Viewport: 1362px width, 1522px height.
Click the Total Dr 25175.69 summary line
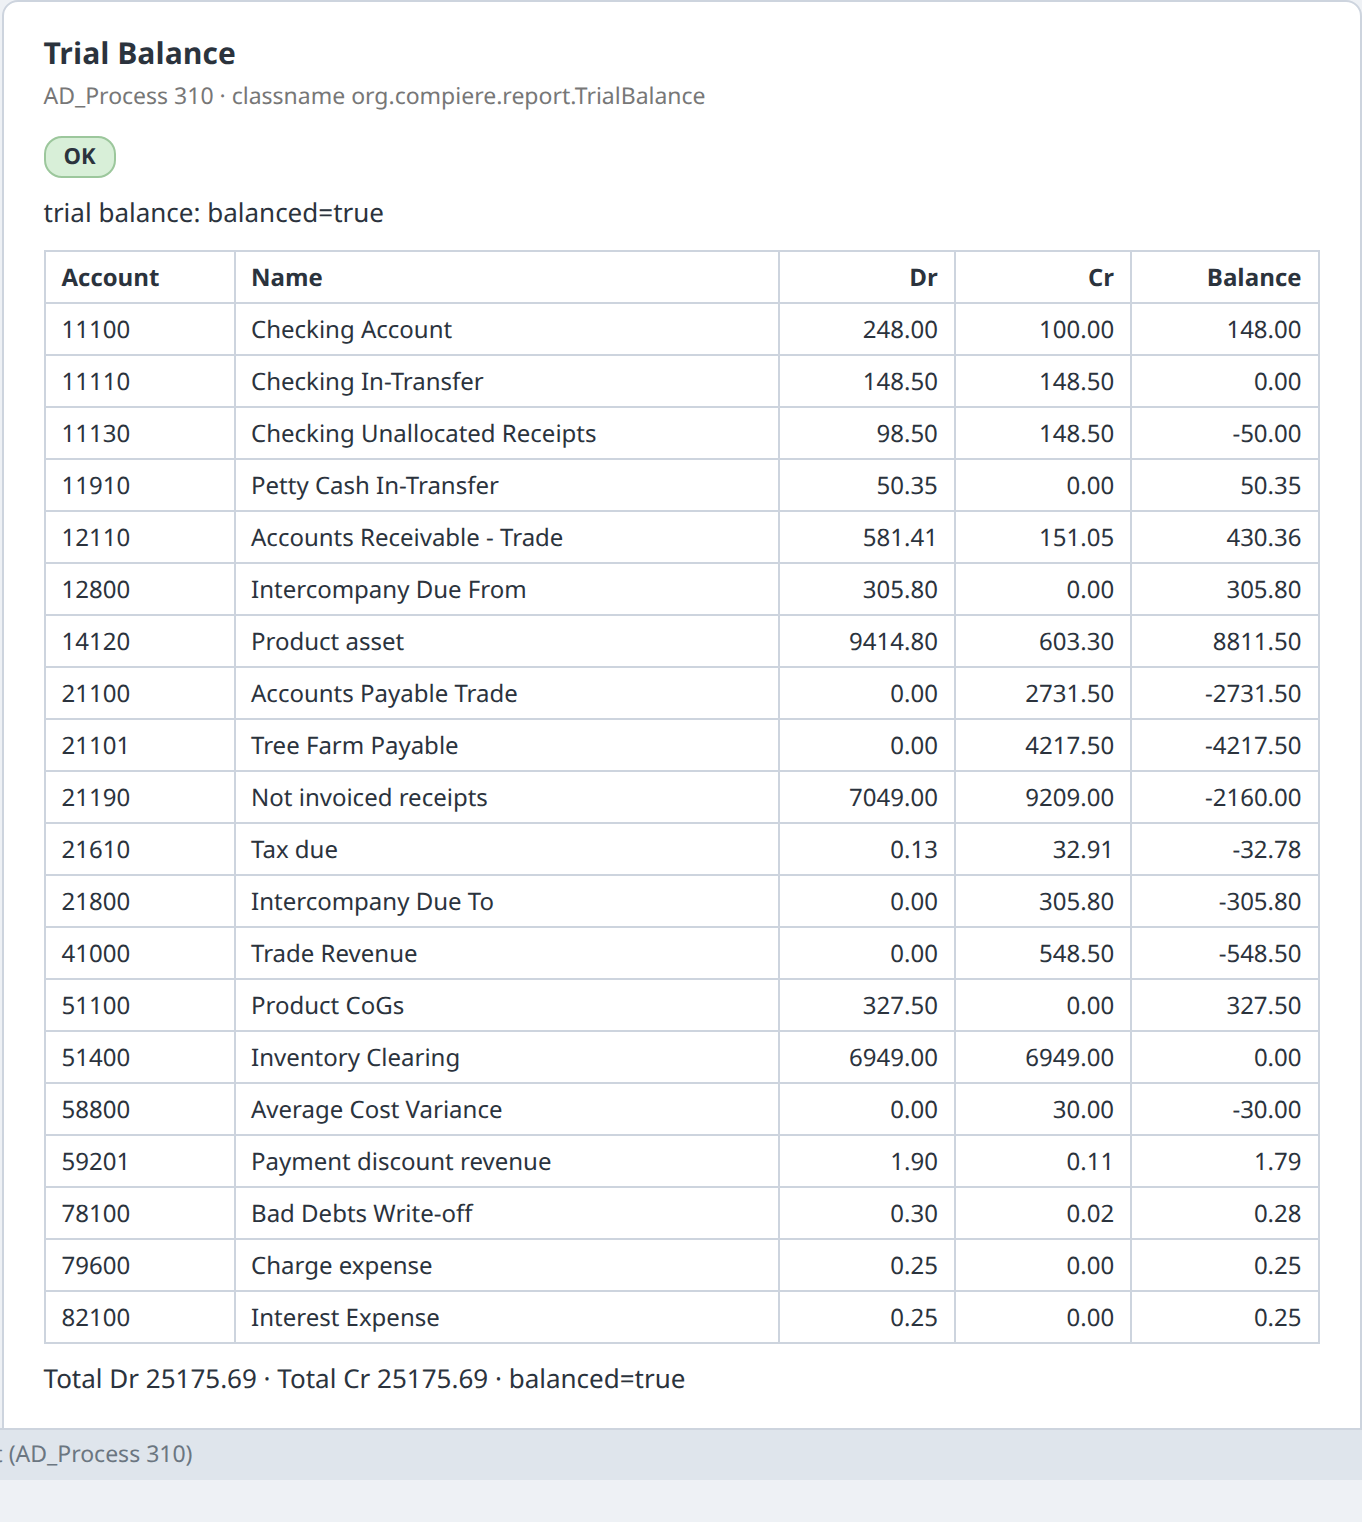coord(364,1379)
